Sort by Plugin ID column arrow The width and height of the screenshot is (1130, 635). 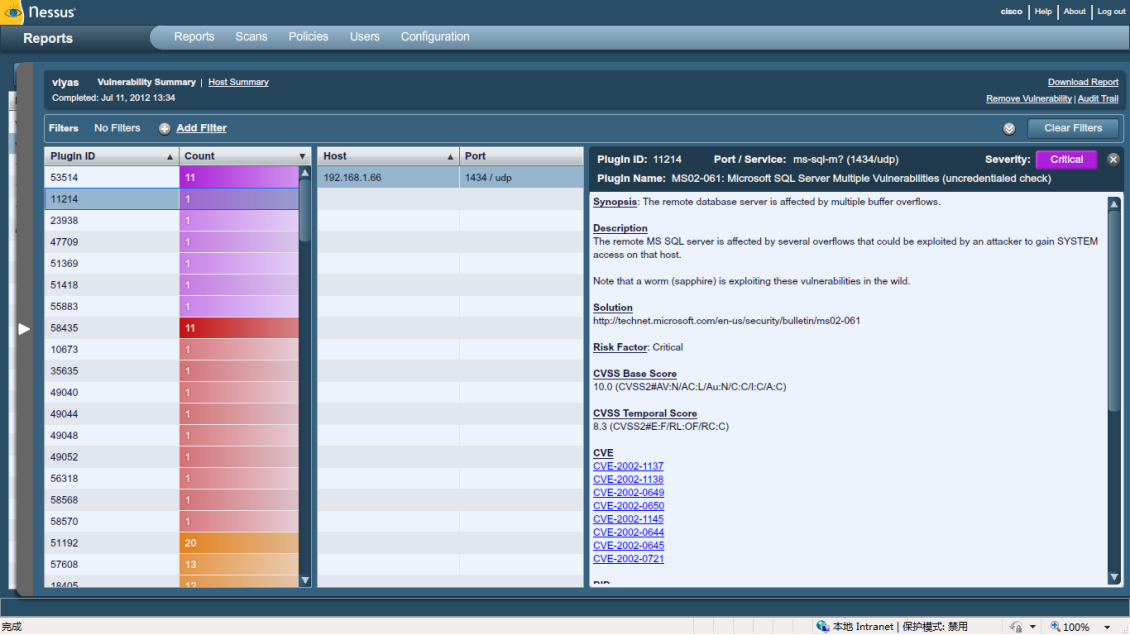170,156
